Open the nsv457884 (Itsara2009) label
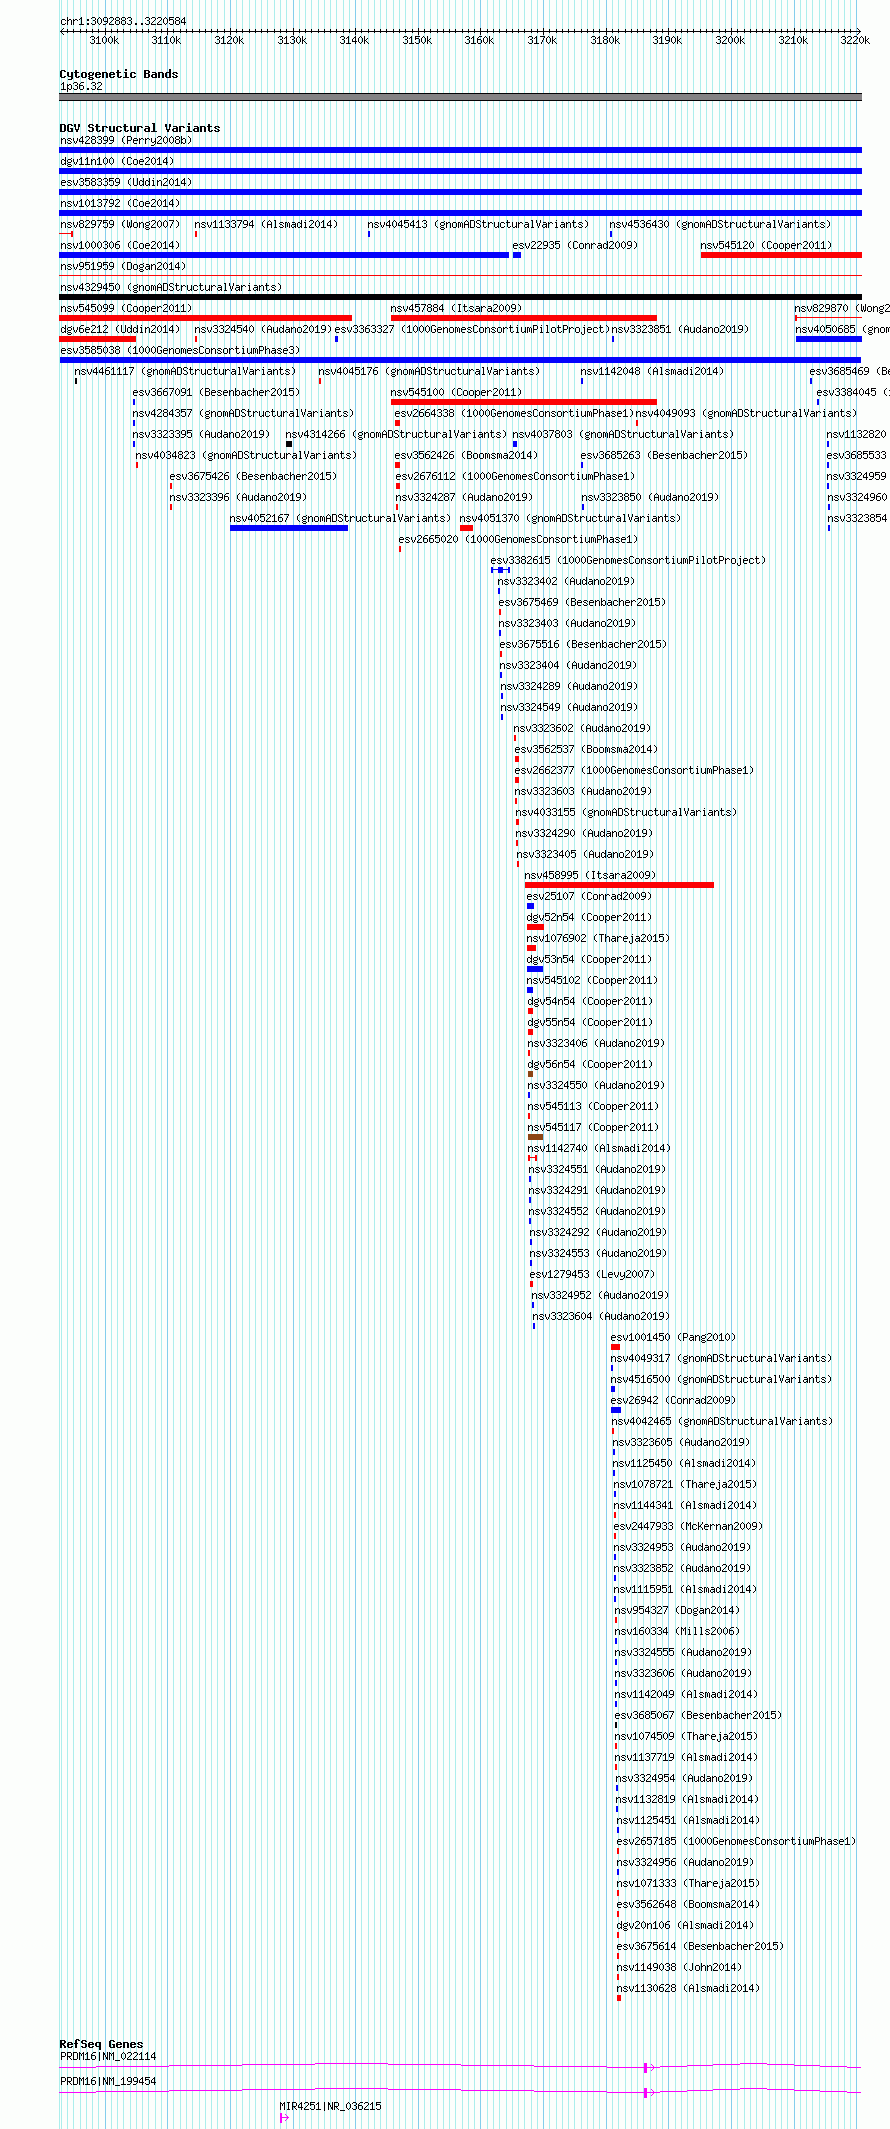Viewport: 890px width, 2129px height. click(456, 309)
